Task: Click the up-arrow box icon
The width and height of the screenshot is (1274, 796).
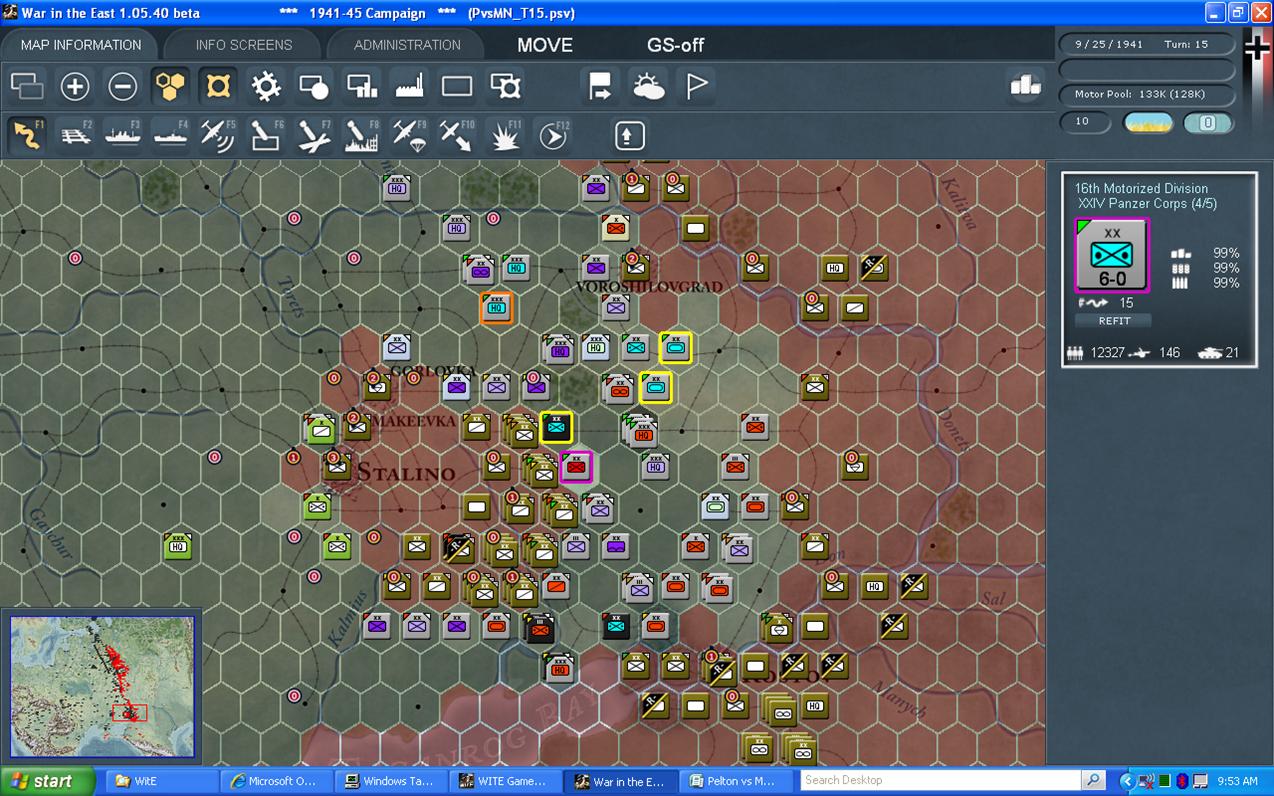Action: click(x=629, y=135)
